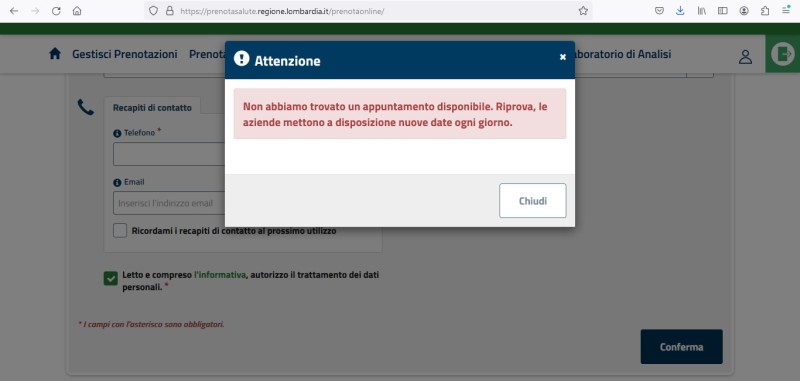Open the Pocket save icon
The width and height of the screenshot is (800, 381).
659,11
